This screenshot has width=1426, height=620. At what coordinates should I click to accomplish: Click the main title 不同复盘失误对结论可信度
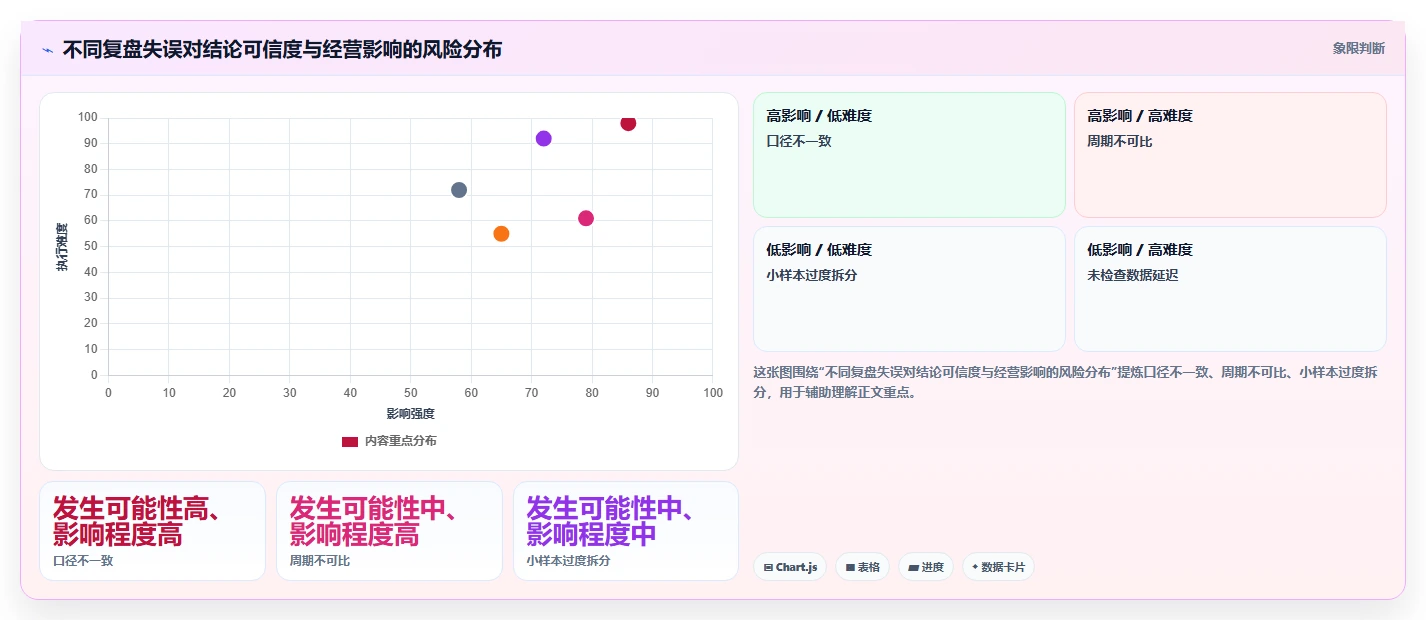pos(282,49)
